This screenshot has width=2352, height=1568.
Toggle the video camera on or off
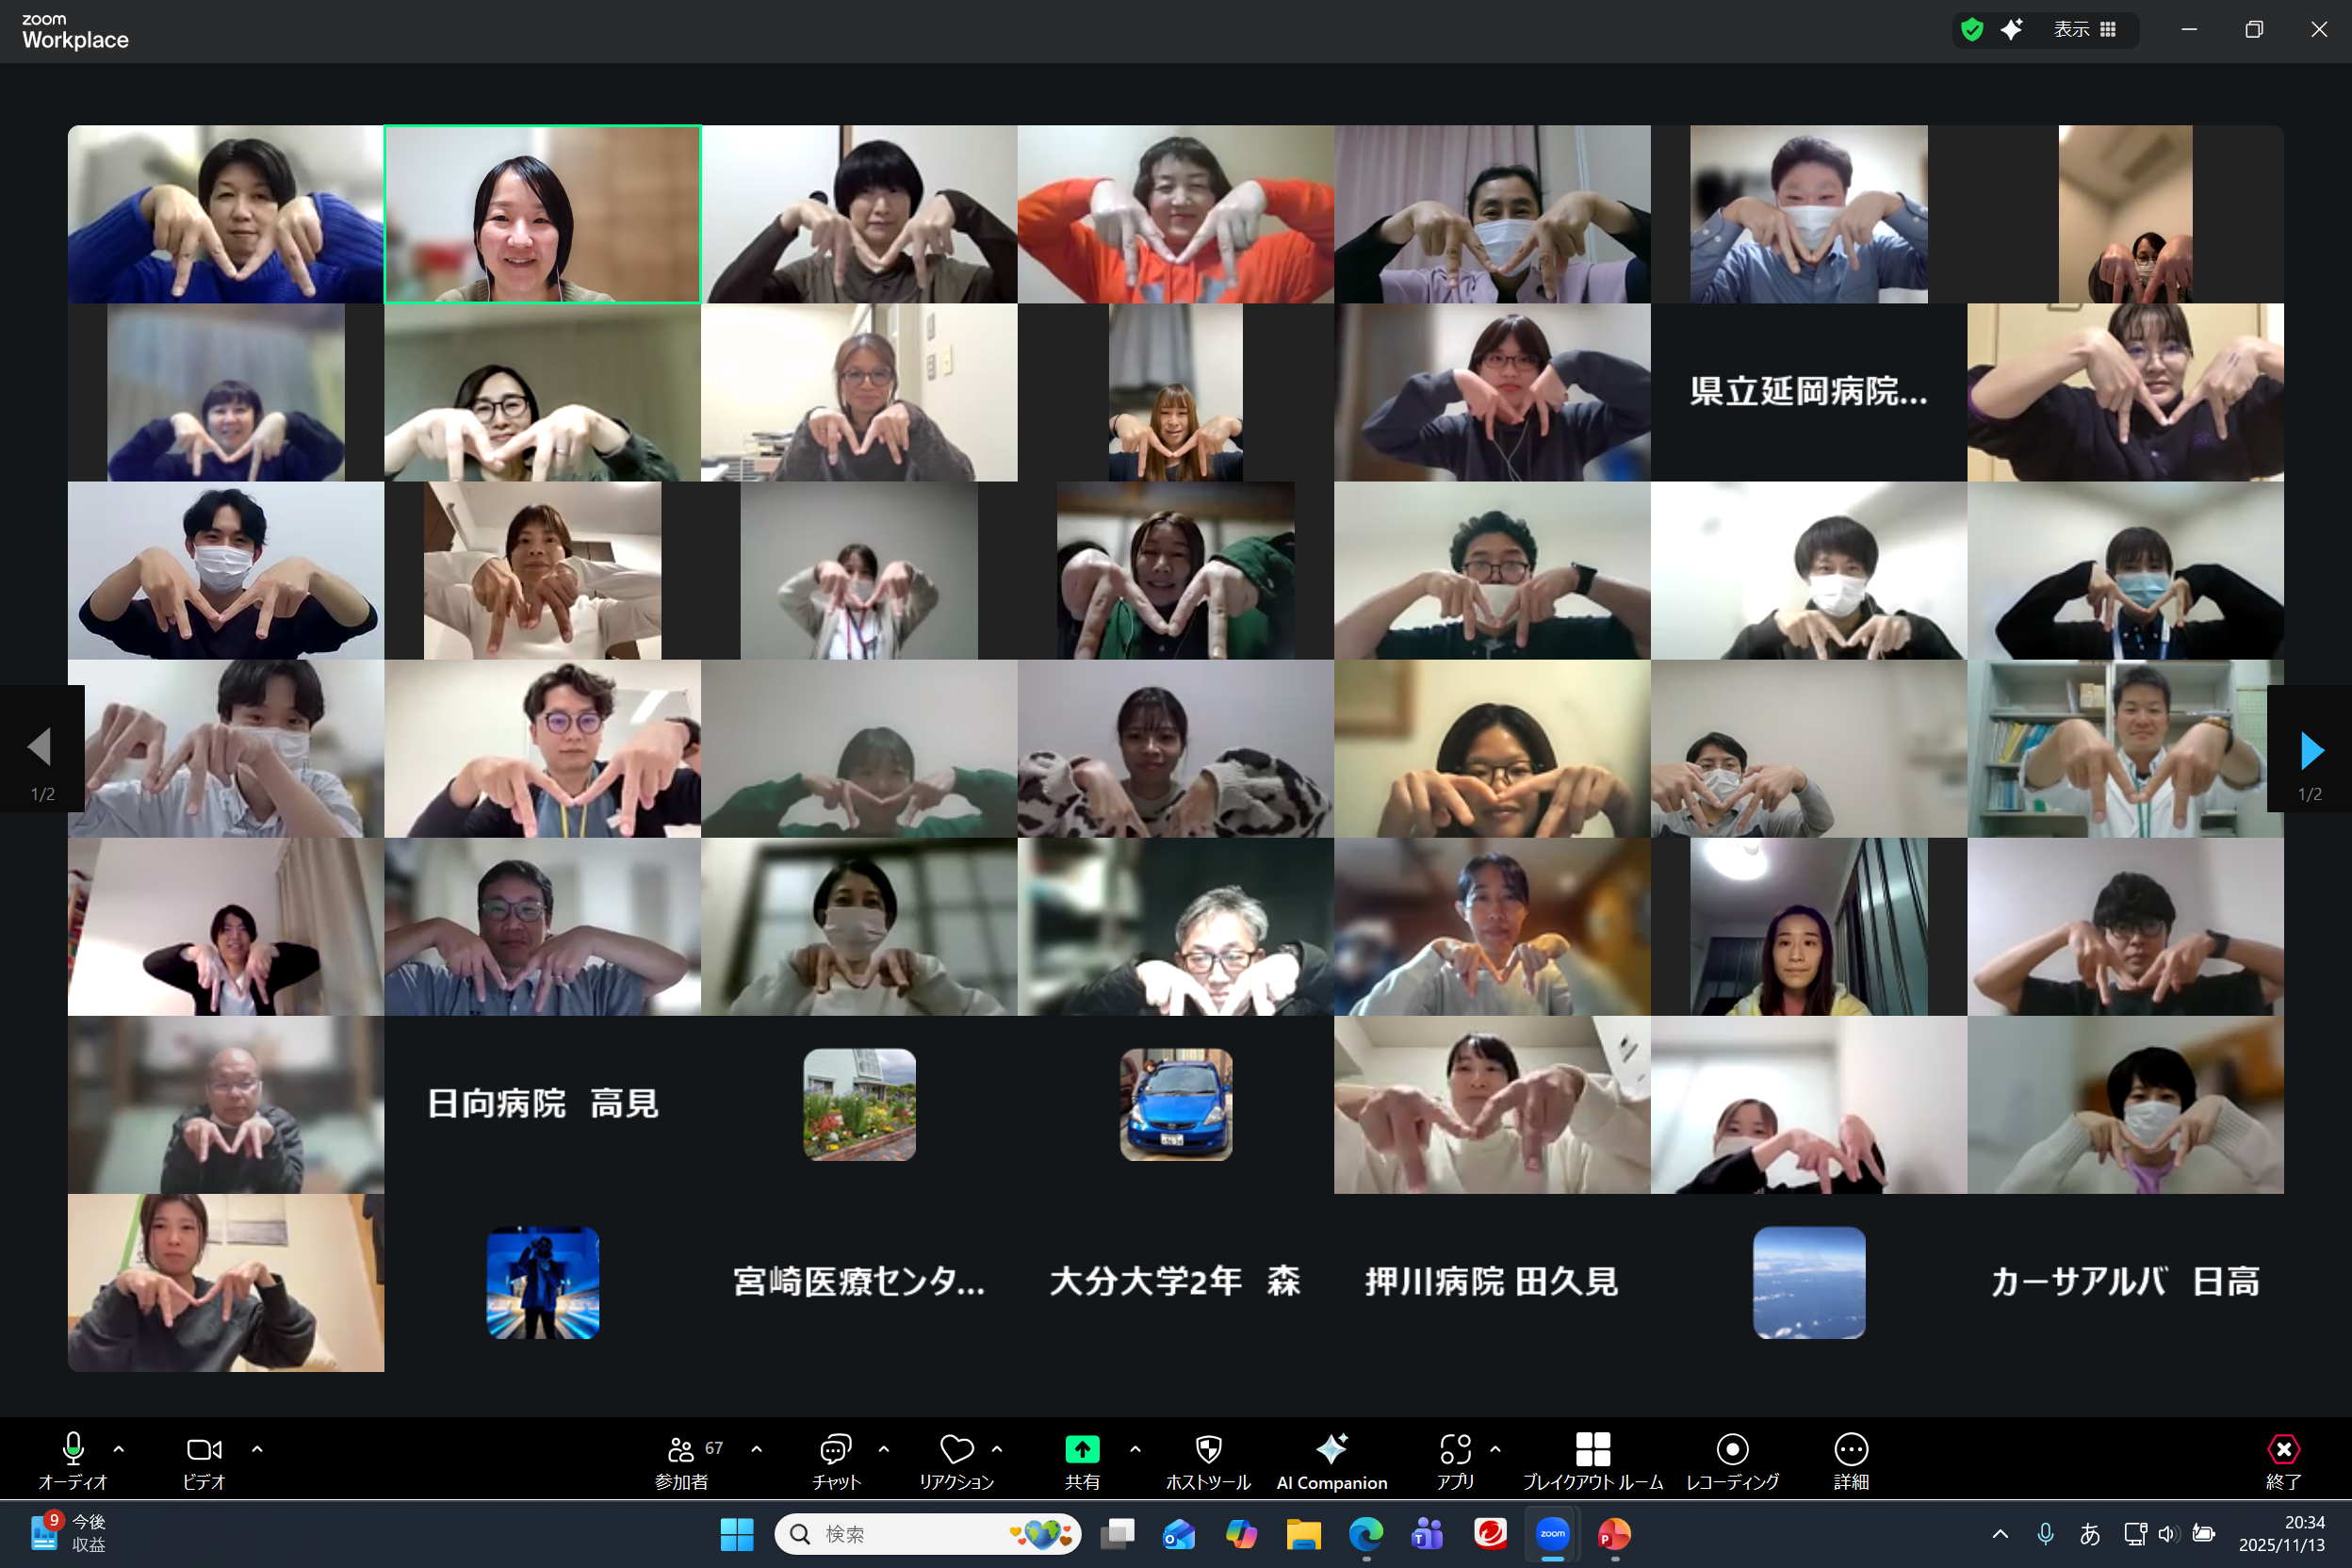203,1449
